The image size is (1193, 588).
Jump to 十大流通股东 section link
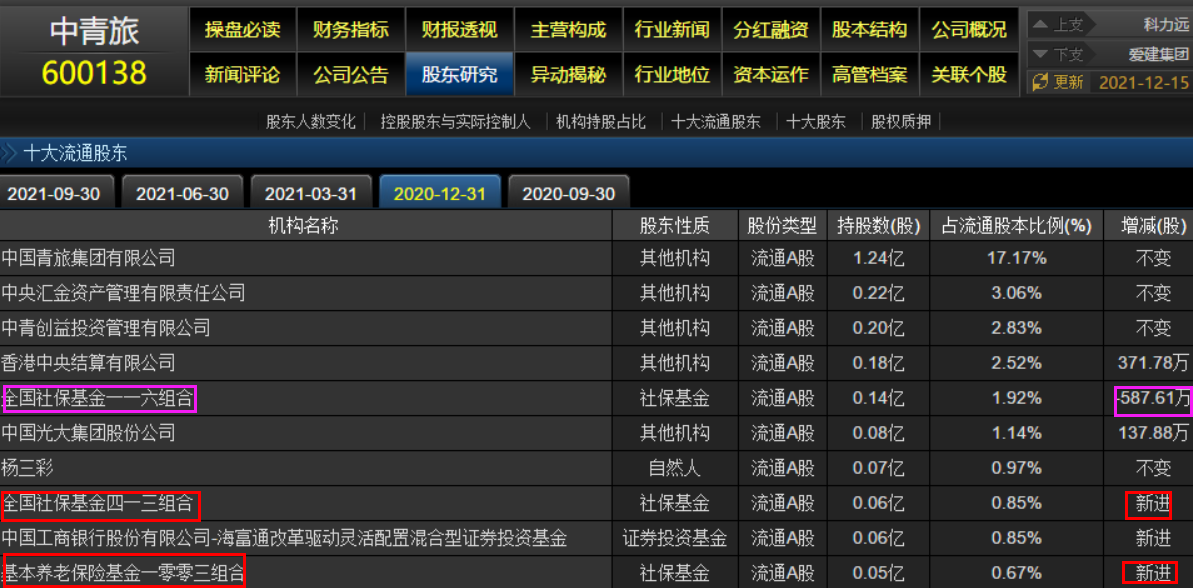[x=716, y=122]
